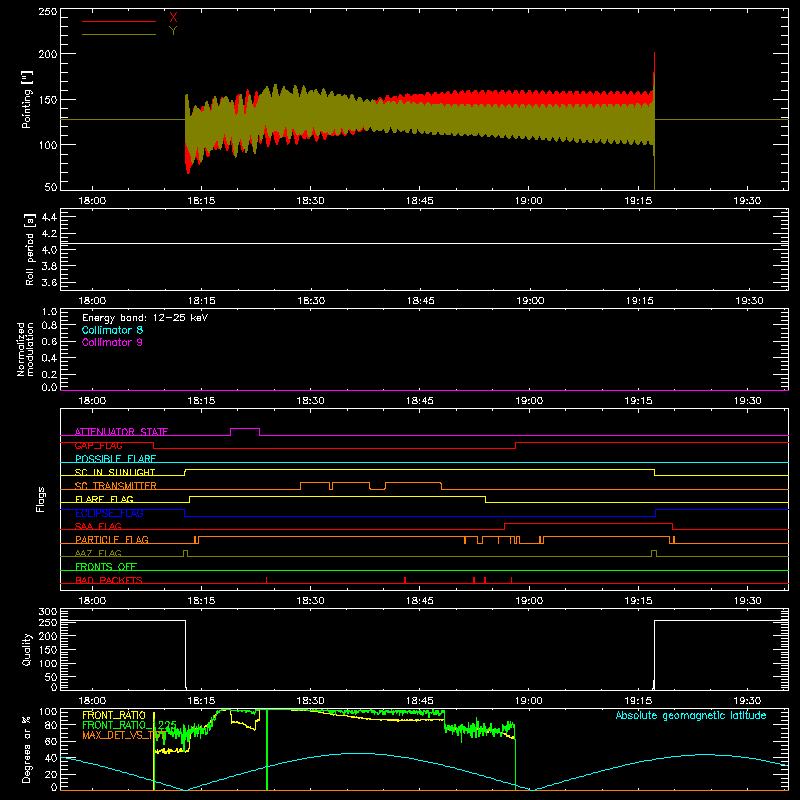This screenshot has height=800, width=800.
Task: Click the 200 tick label on Pointing axis
Action: pyautogui.click(x=47, y=54)
